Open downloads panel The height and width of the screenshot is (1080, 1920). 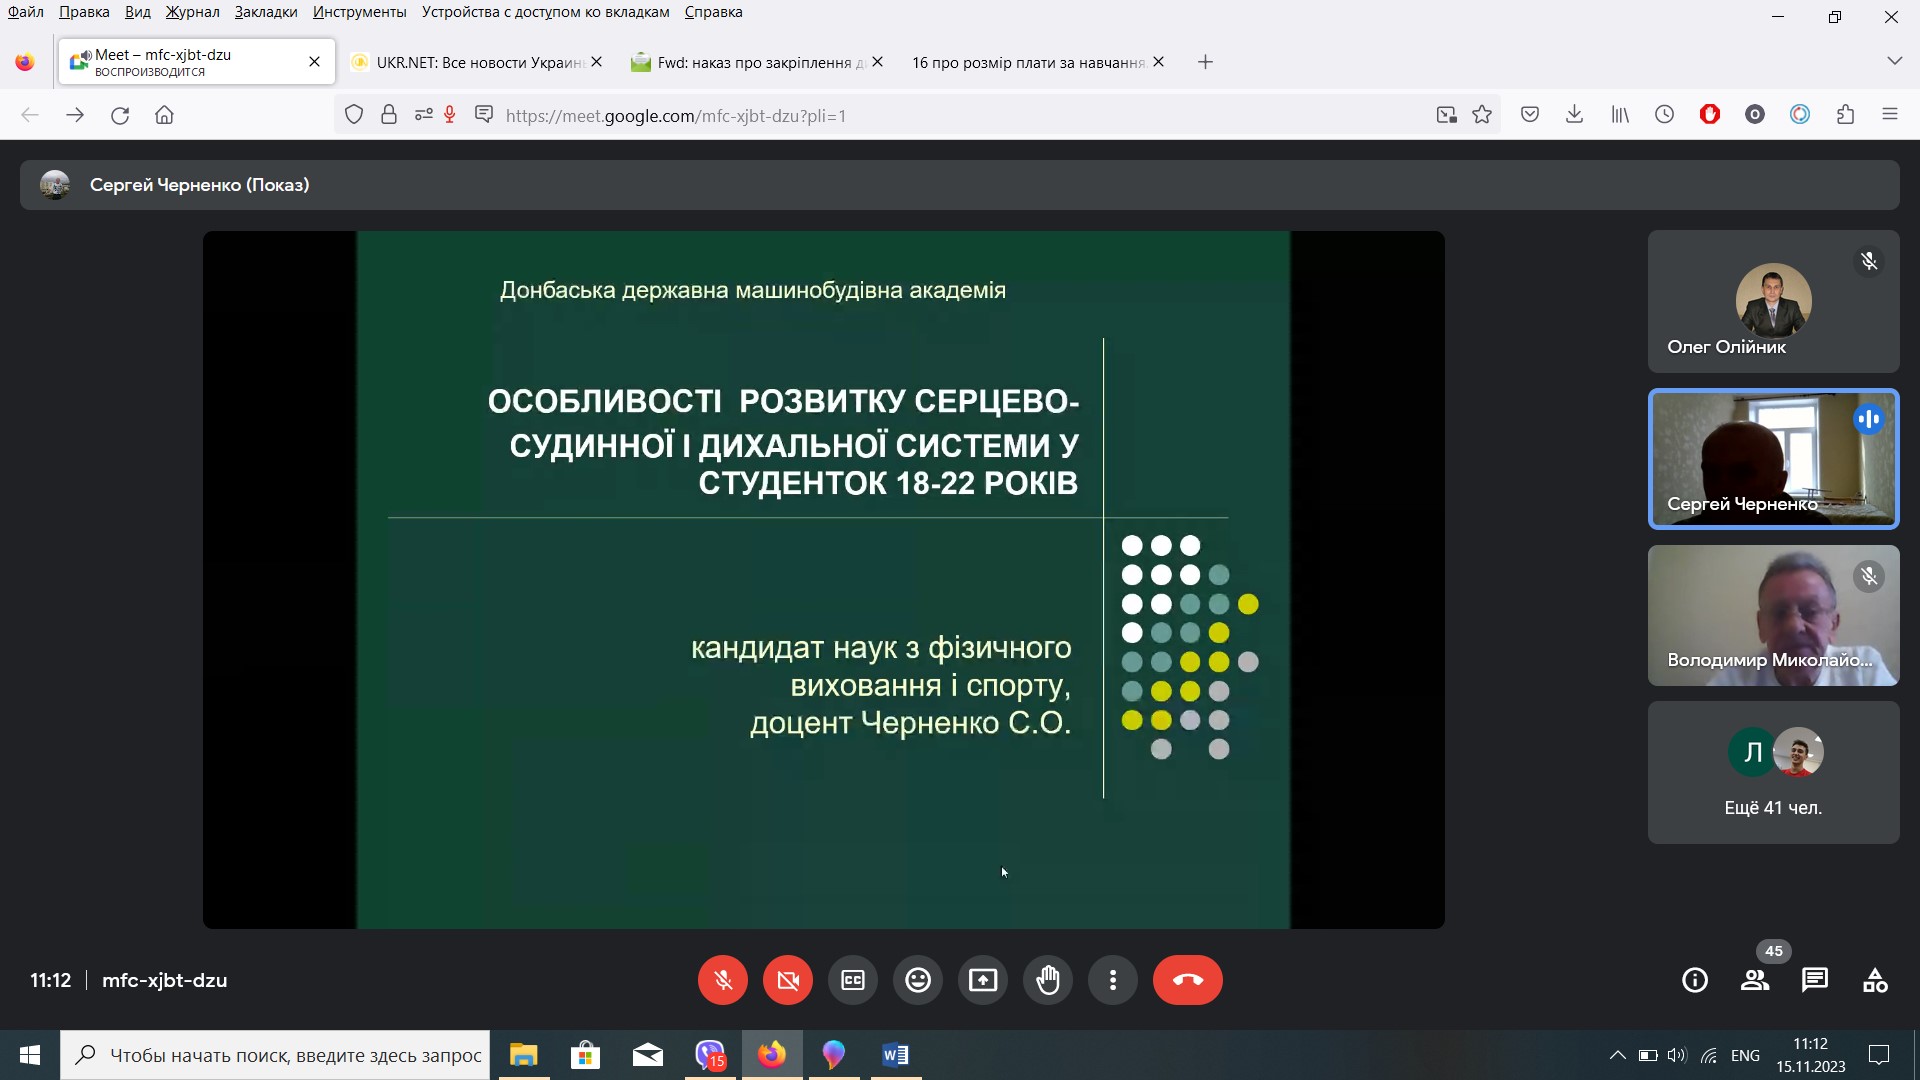[1574, 115]
